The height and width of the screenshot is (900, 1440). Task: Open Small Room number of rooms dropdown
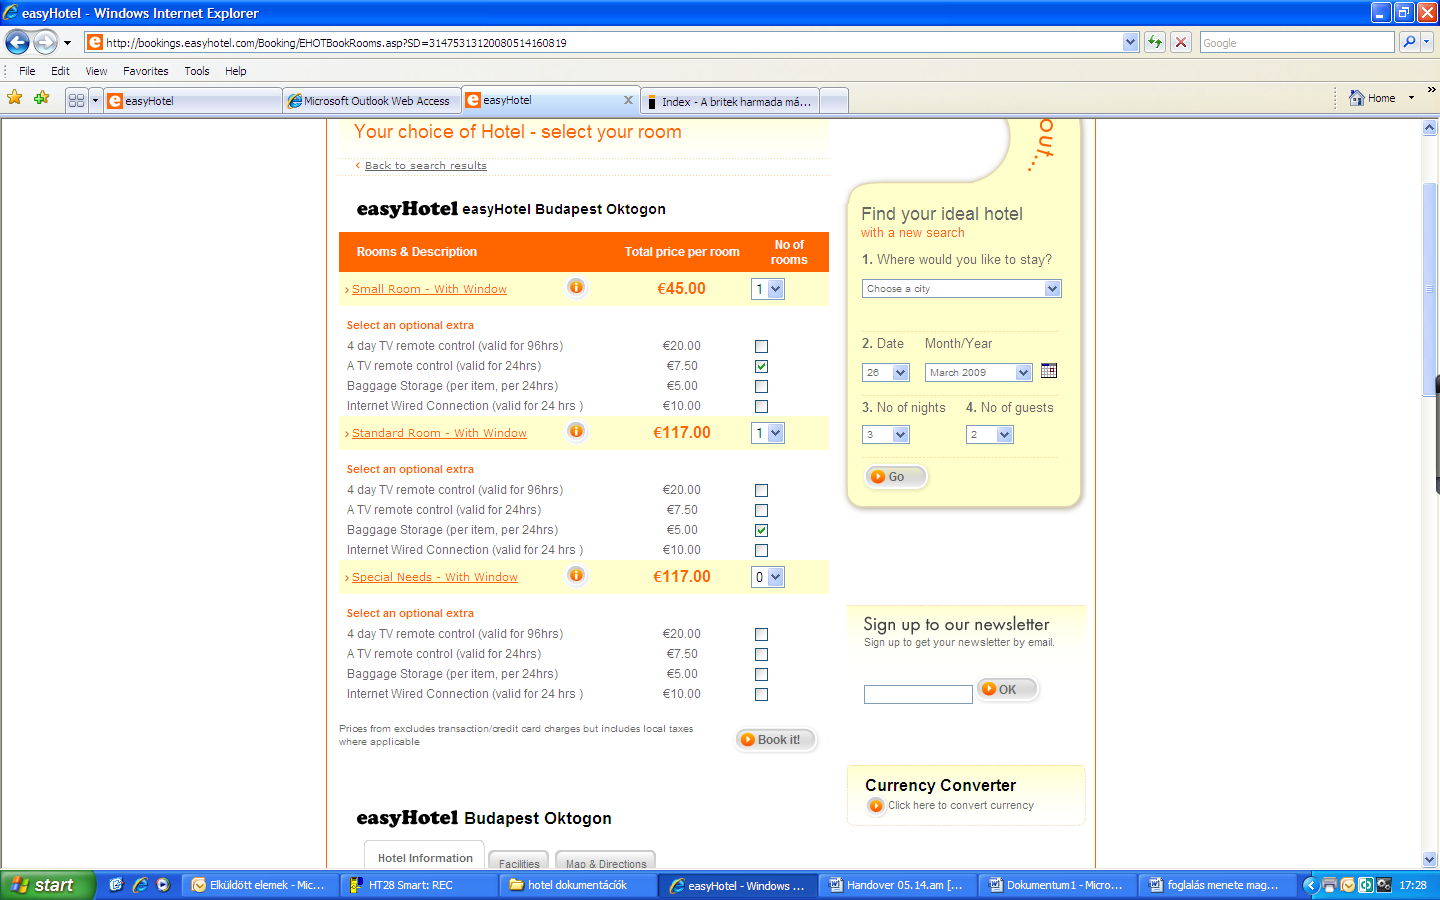pos(768,289)
